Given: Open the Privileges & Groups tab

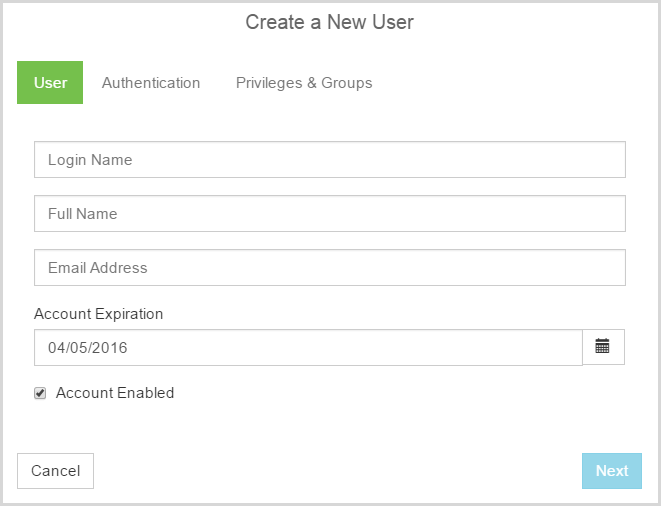Looking at the screenshot, I should click(x=304, y=83).
